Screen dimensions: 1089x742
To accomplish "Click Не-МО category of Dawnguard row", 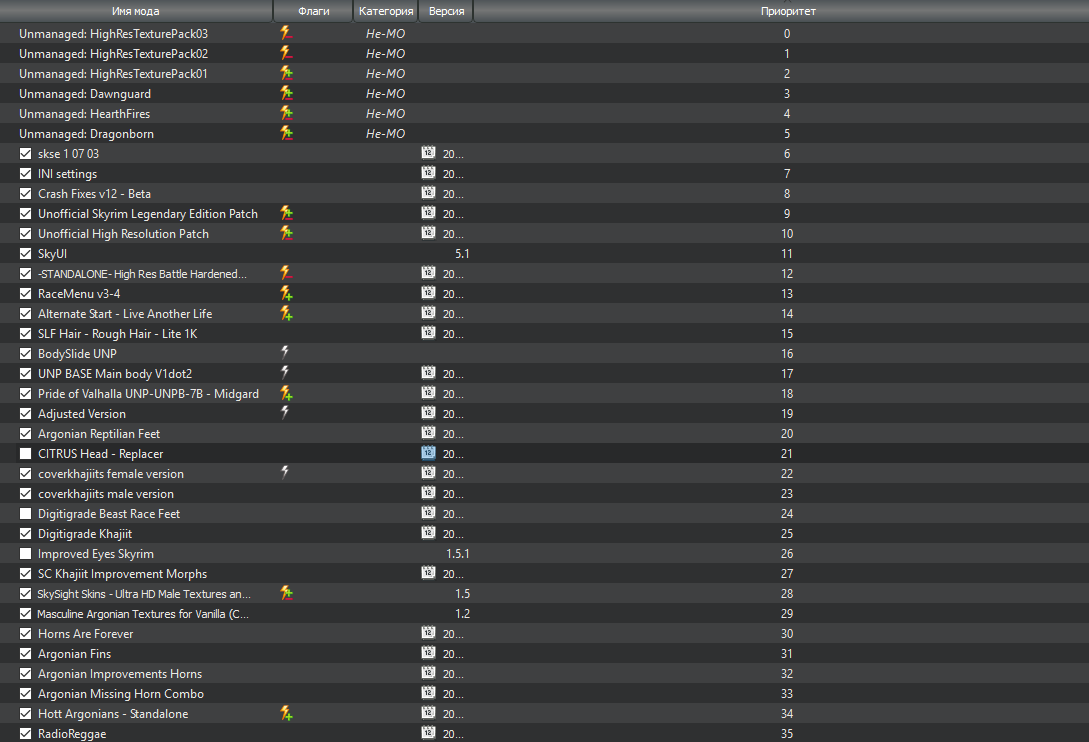I will point(385,94).
